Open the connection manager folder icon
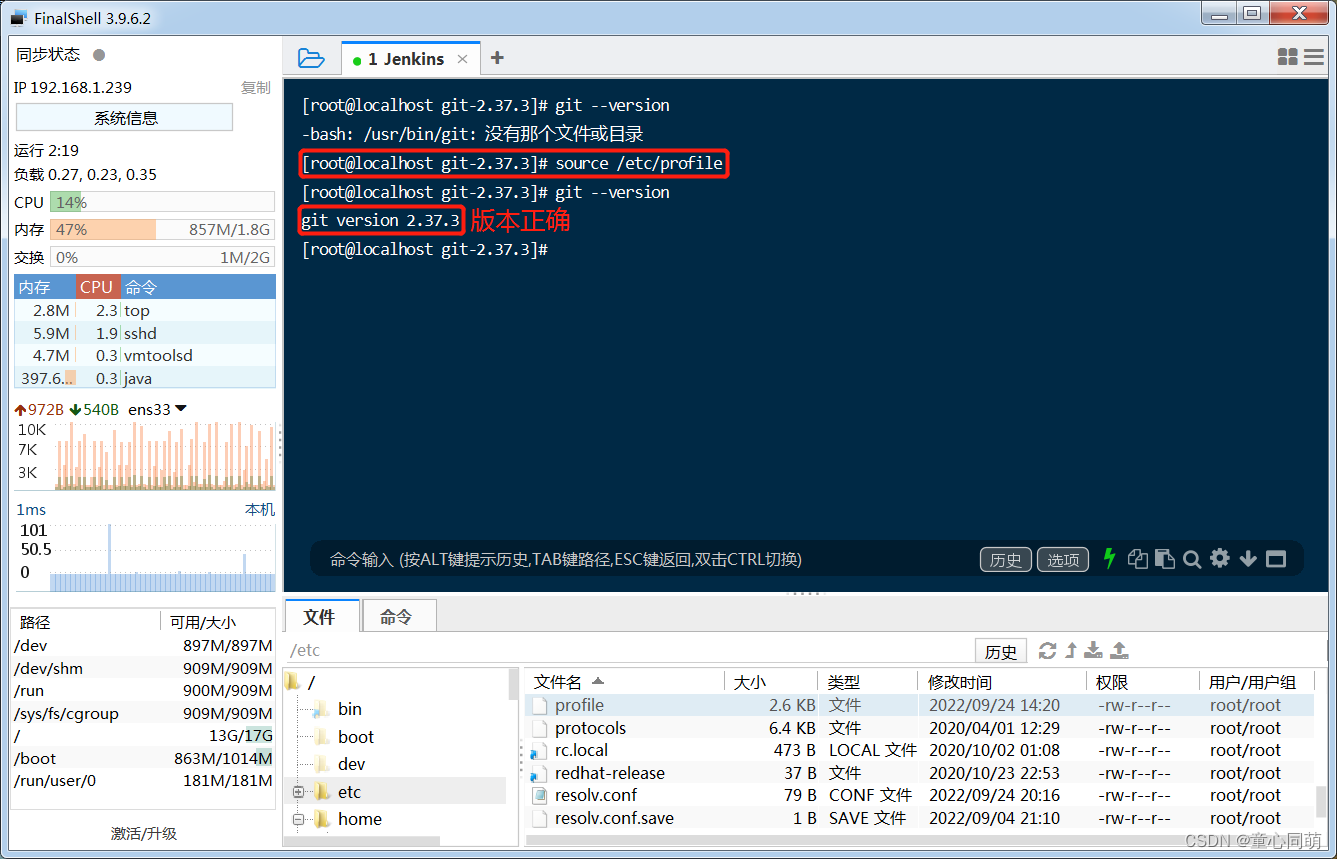1337x859 pixels. click(x=311, y=58)
